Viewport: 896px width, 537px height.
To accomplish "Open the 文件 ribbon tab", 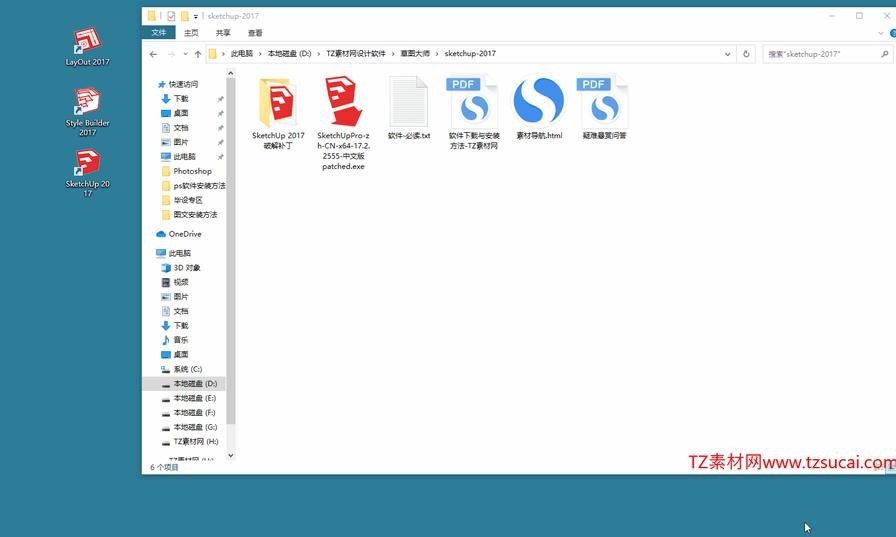I will 159,33.
